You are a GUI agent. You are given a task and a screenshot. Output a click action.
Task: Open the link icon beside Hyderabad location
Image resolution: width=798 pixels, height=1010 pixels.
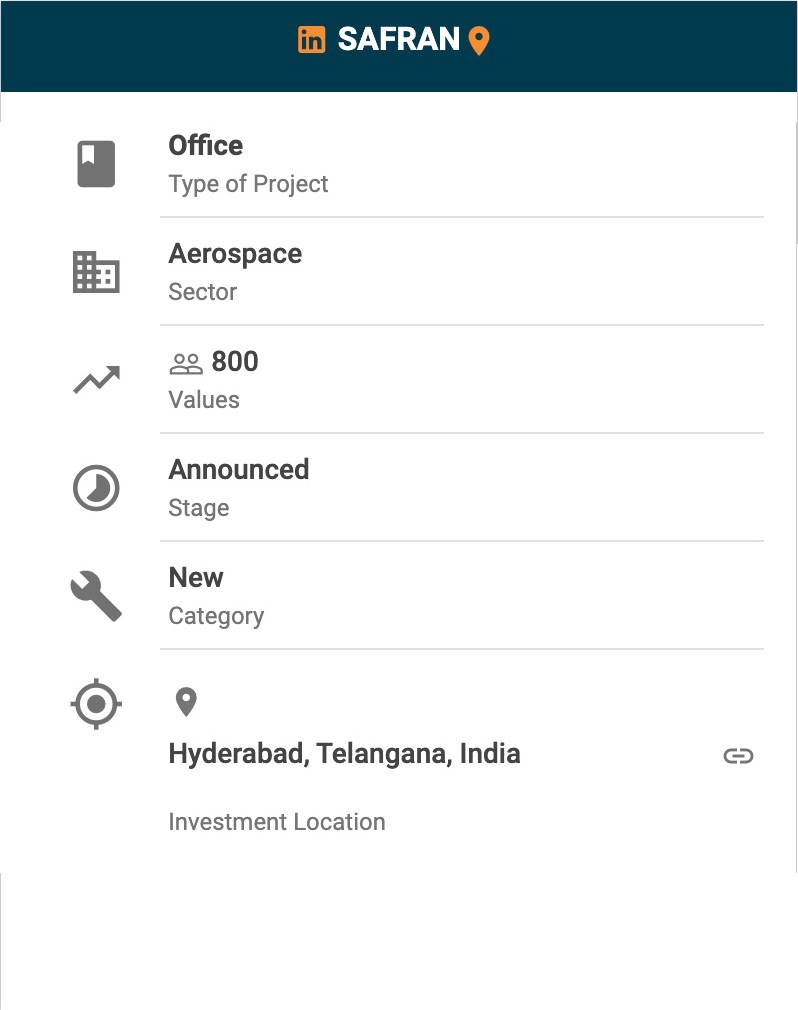[x=738, y=756]
